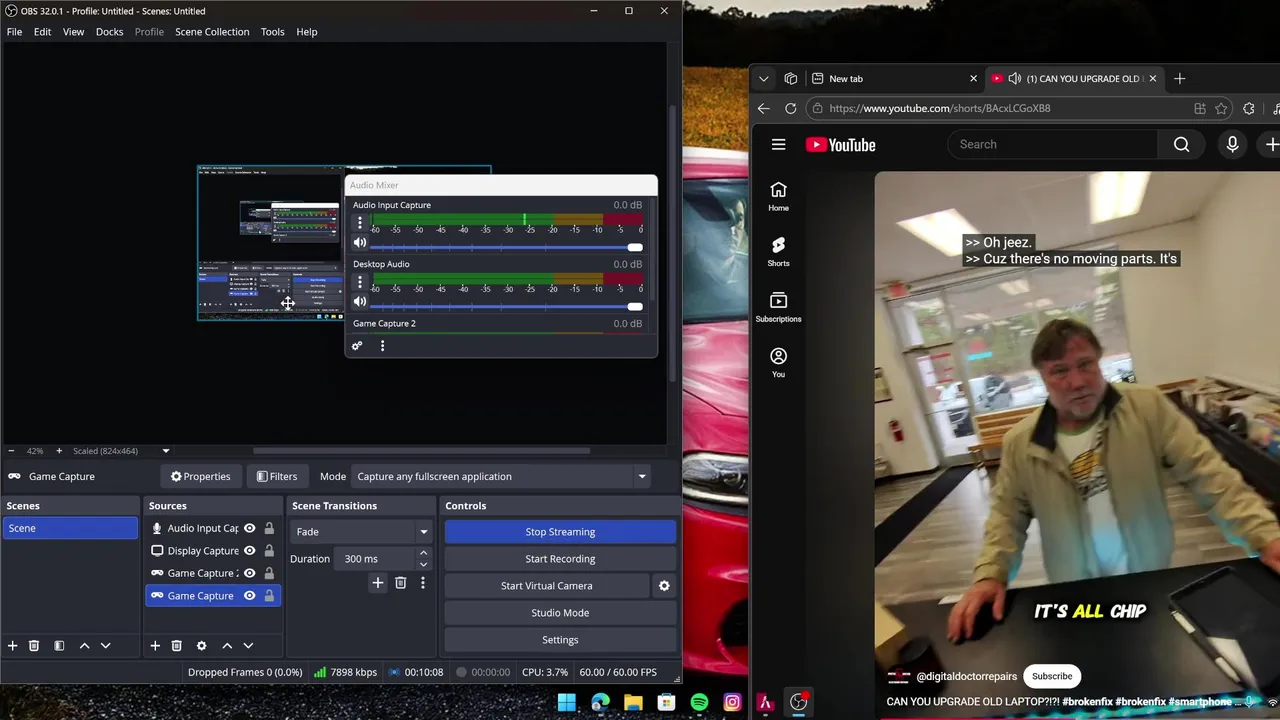Remove selected source with trash icon
This screenshot has width=1280, height=720.
[x=176, y=646]
